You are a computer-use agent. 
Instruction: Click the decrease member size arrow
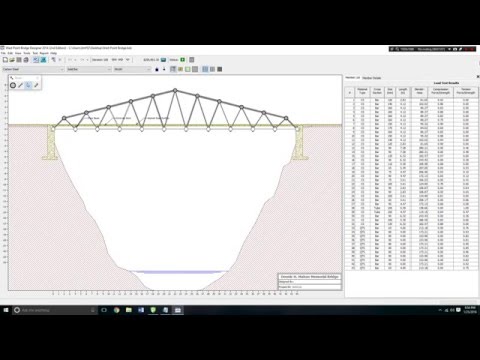tap(164, 69)
